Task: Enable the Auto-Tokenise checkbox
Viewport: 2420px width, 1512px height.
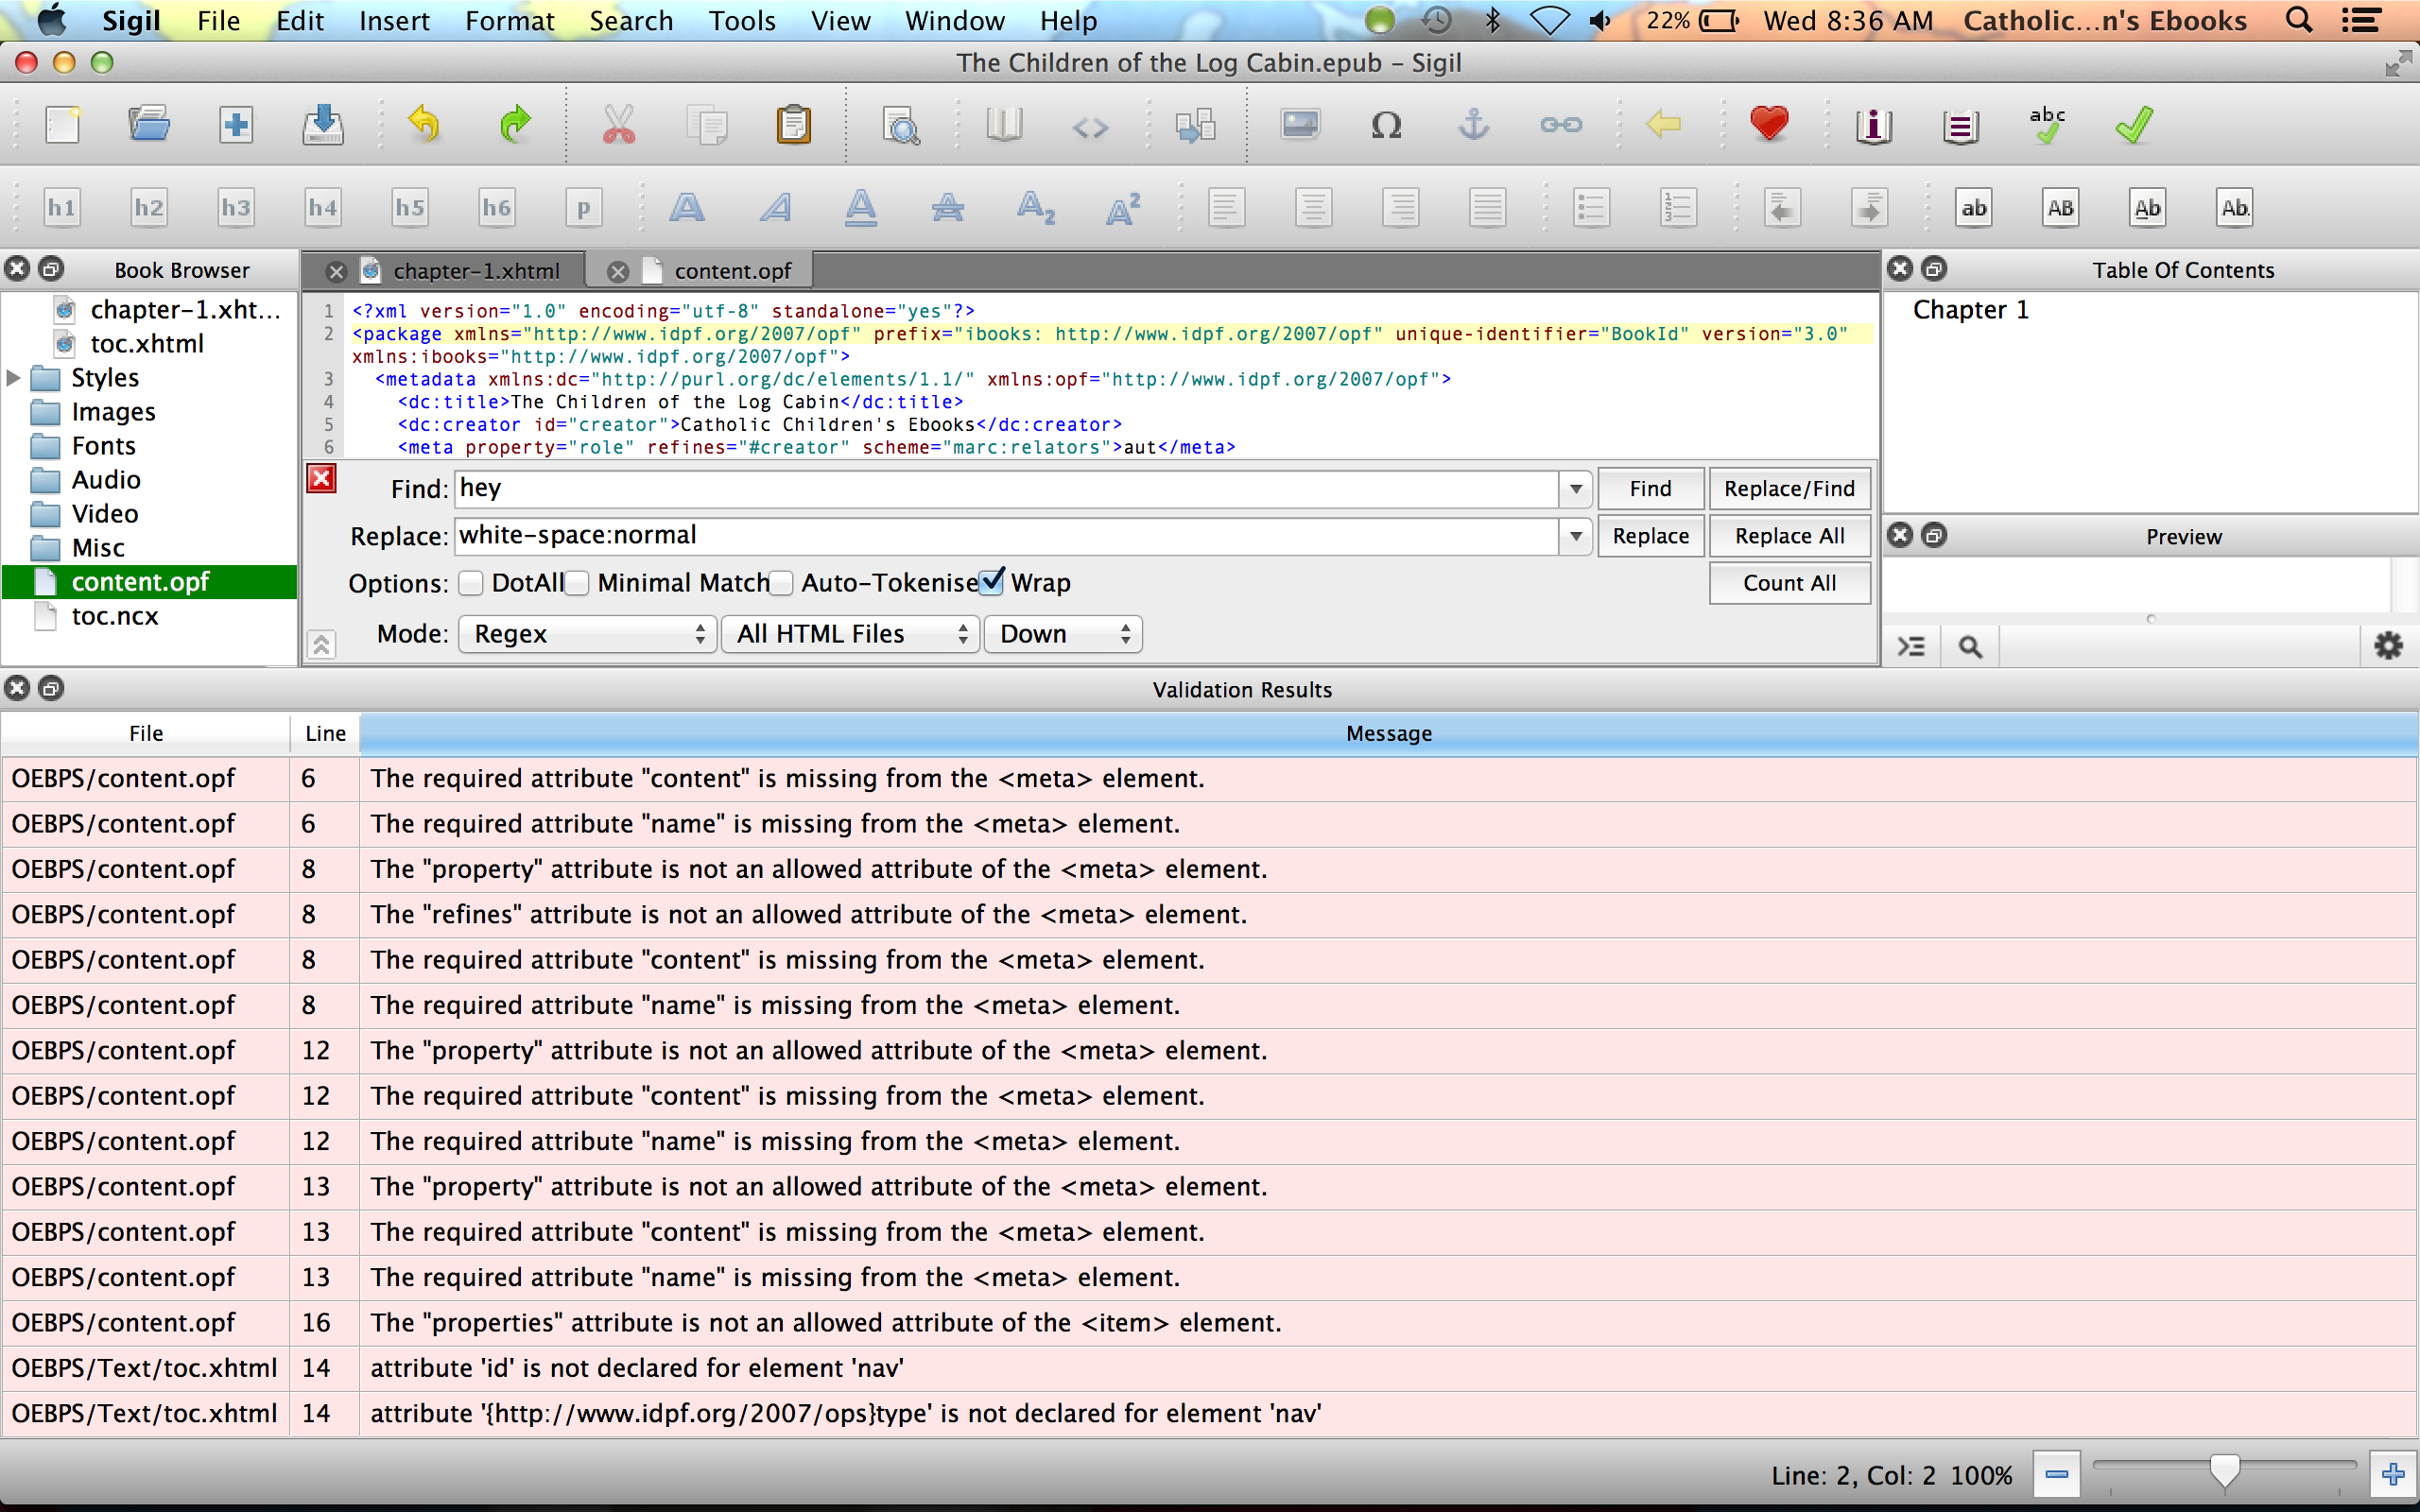Action: (x=781, y=583)
